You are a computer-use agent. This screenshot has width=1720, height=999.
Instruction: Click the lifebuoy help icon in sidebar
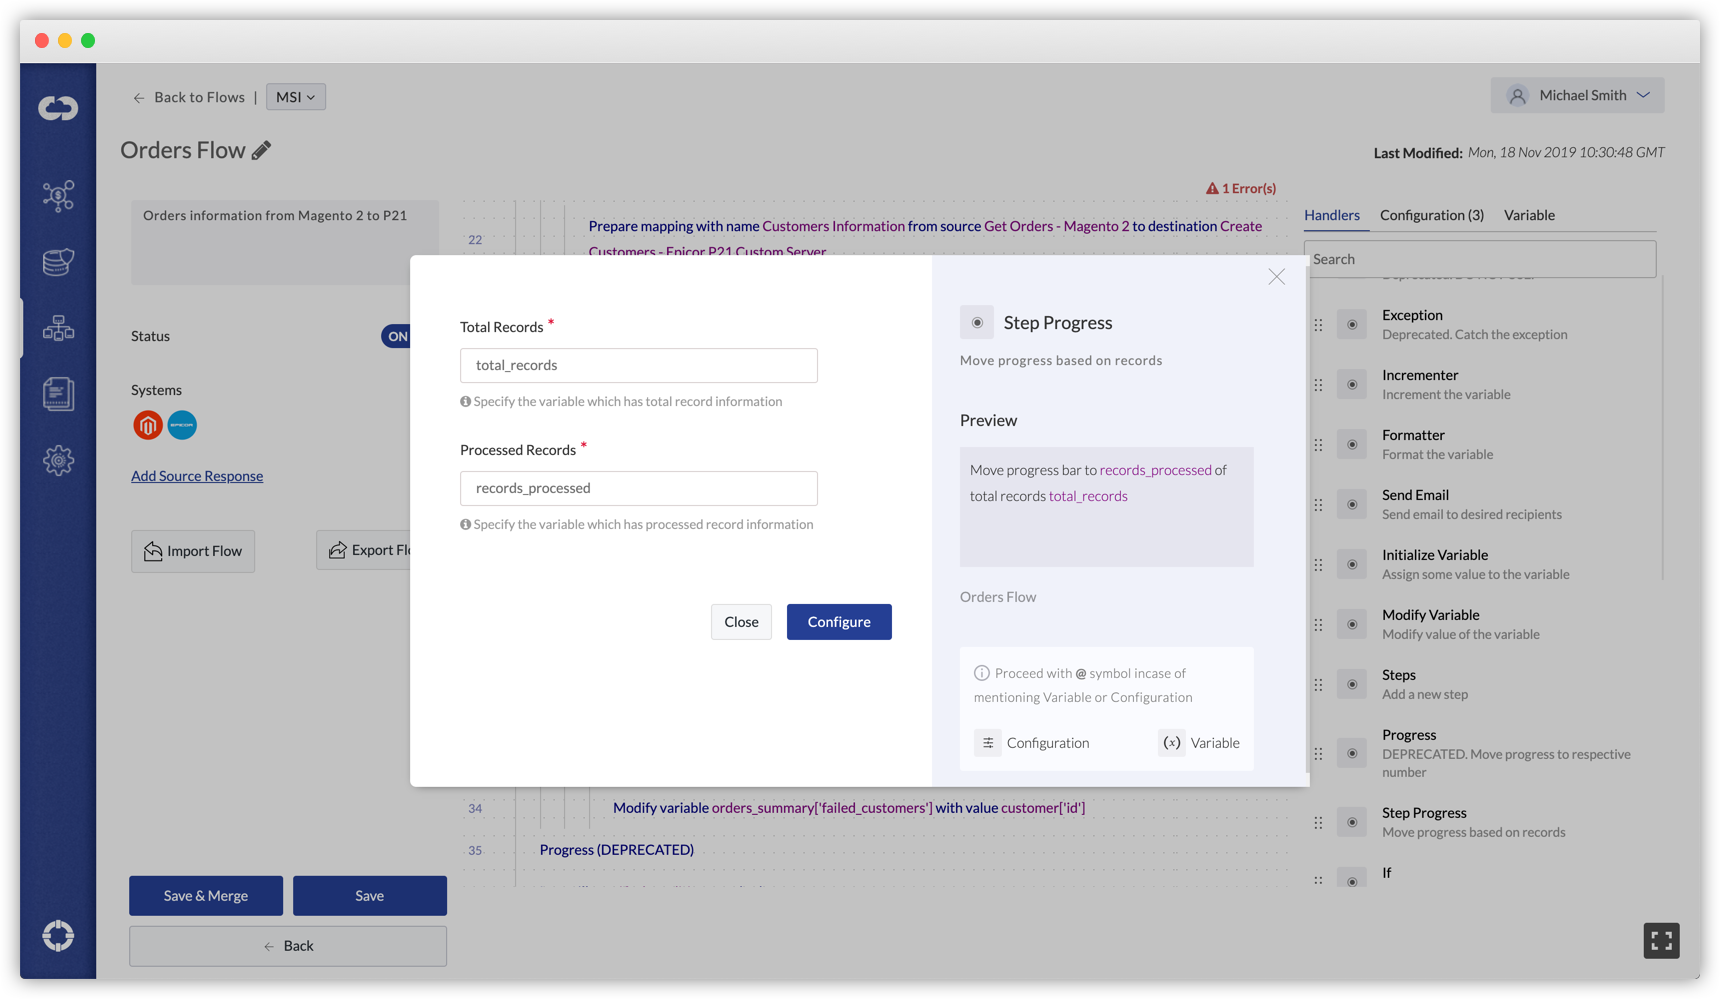pyautogui.click(x=58, y=936)
